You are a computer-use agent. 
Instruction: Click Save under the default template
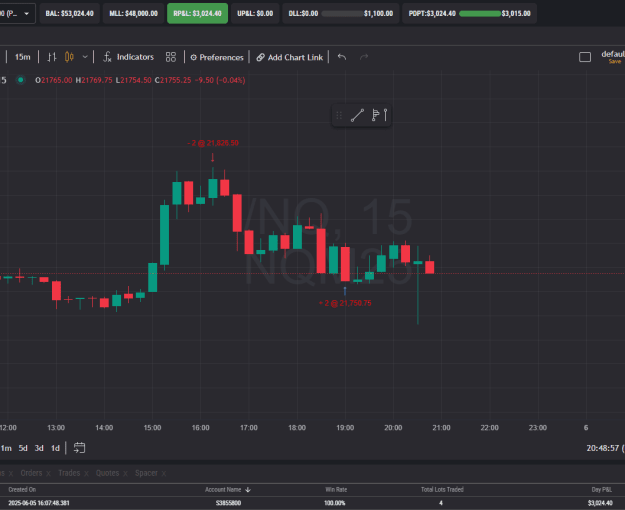pyautogui.click(x=615, y=61)
